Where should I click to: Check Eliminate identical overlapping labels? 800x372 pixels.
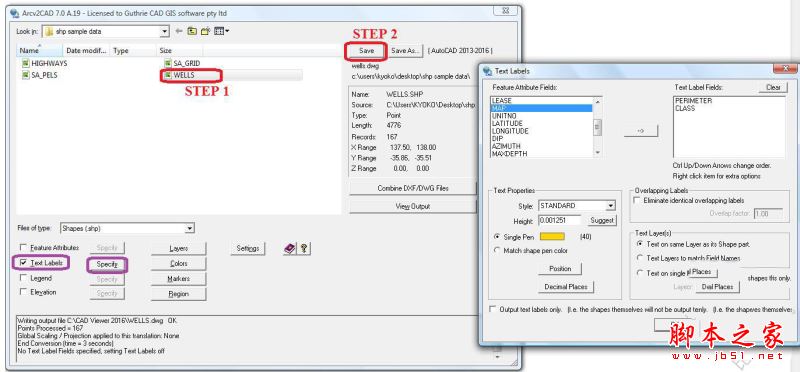click(x=637, y=201)
